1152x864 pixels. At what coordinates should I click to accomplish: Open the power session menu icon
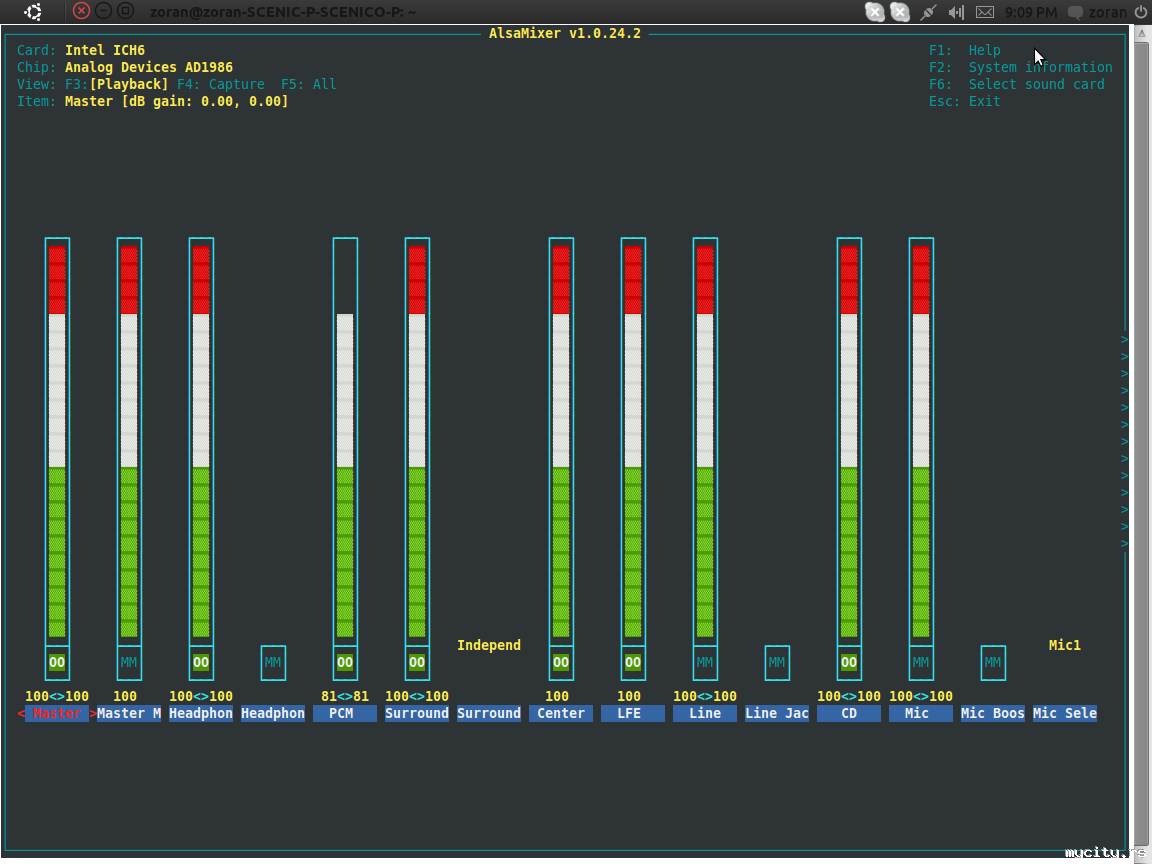click(x=1140, y=12)
